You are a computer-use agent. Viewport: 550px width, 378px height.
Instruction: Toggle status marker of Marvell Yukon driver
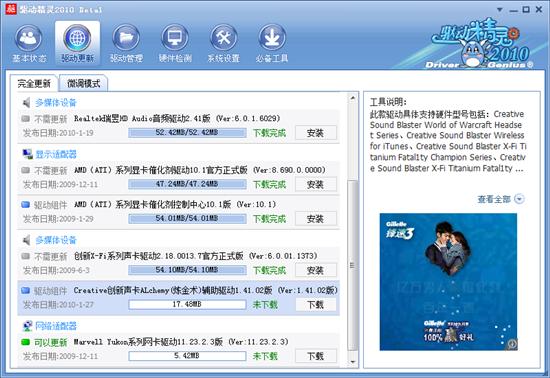(x=25, y=342)
